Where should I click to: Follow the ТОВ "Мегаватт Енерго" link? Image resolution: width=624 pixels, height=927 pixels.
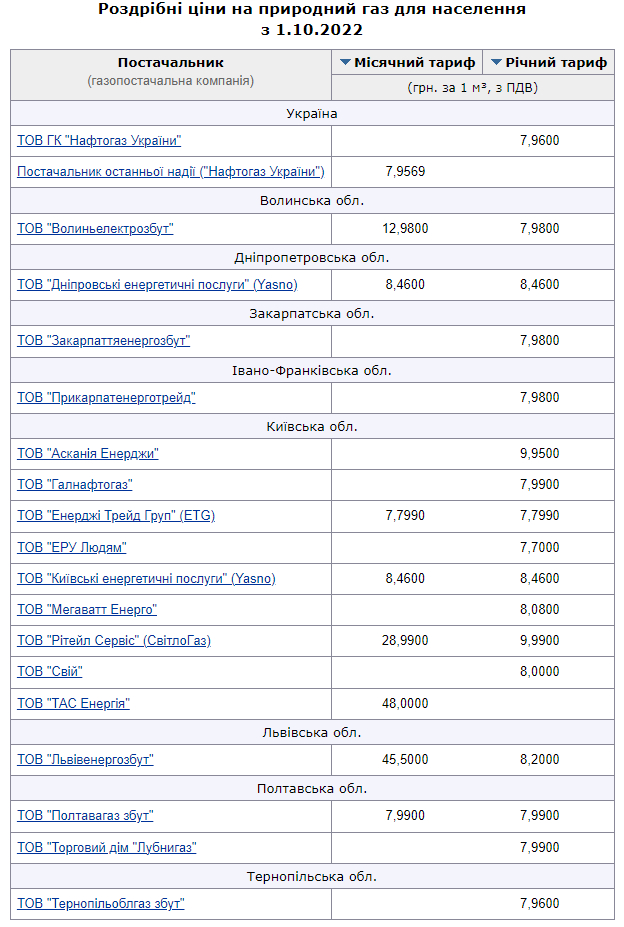87,610
